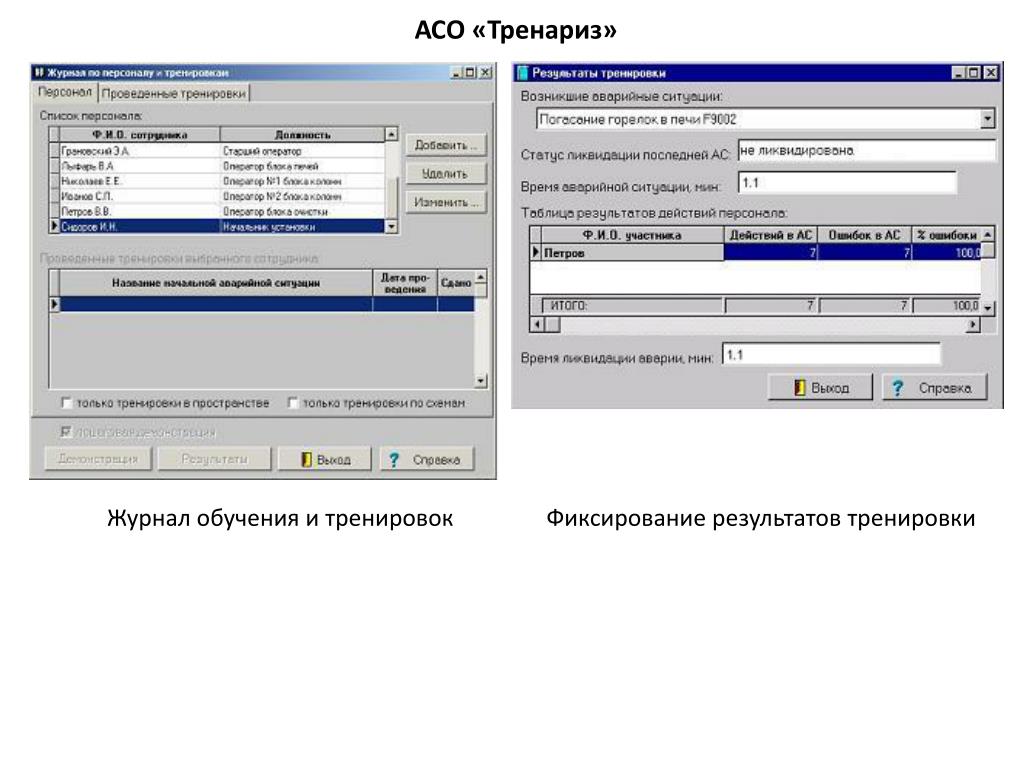Click the % ошибки column header
Image resolution: width=1024 pixels, height=768 pixels.
click(946, 234)
